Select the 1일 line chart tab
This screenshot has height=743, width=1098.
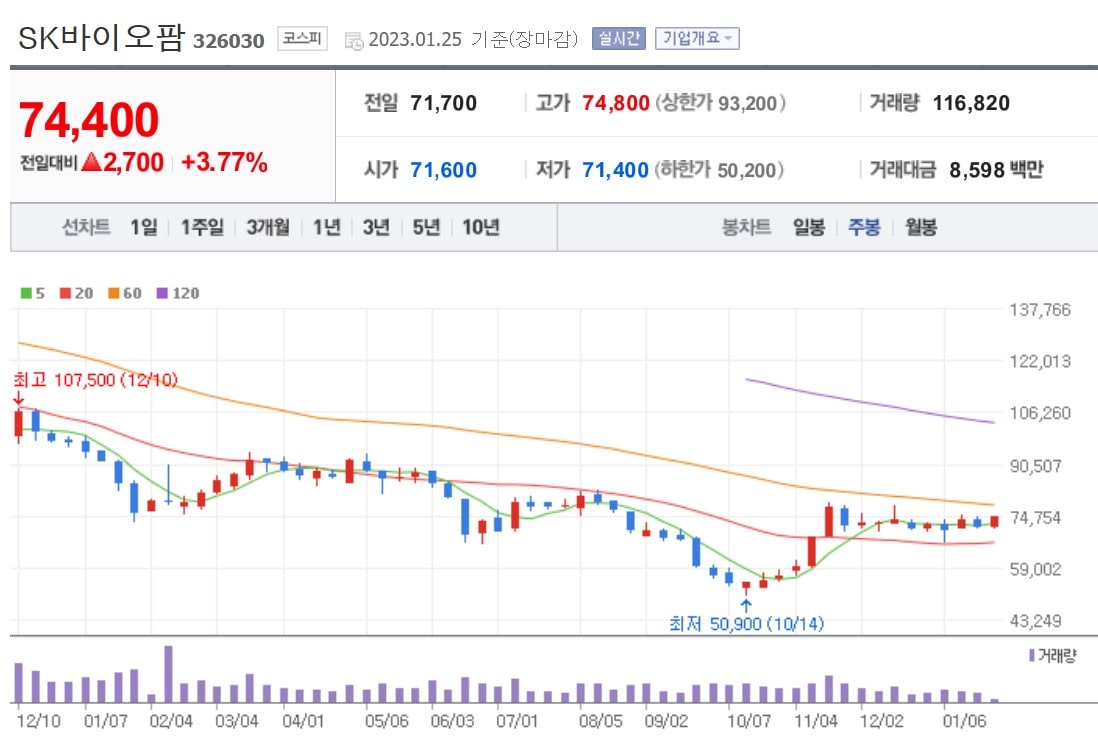(144, 227)
